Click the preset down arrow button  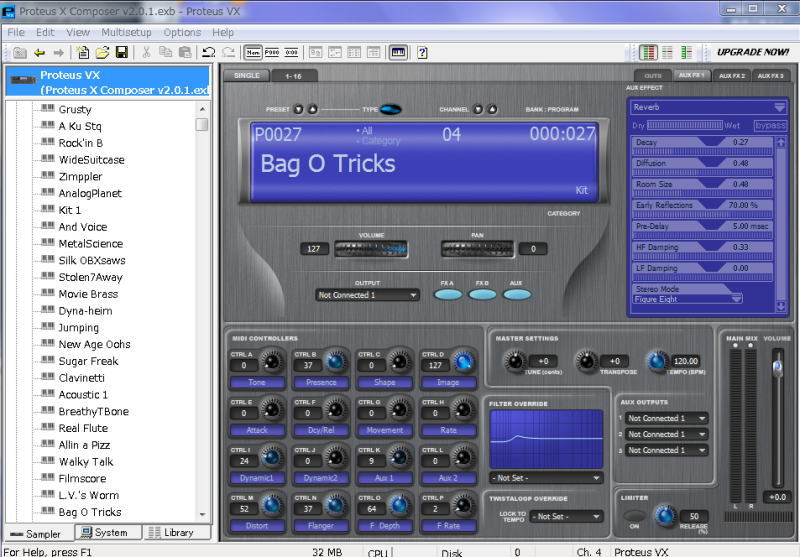298,109
